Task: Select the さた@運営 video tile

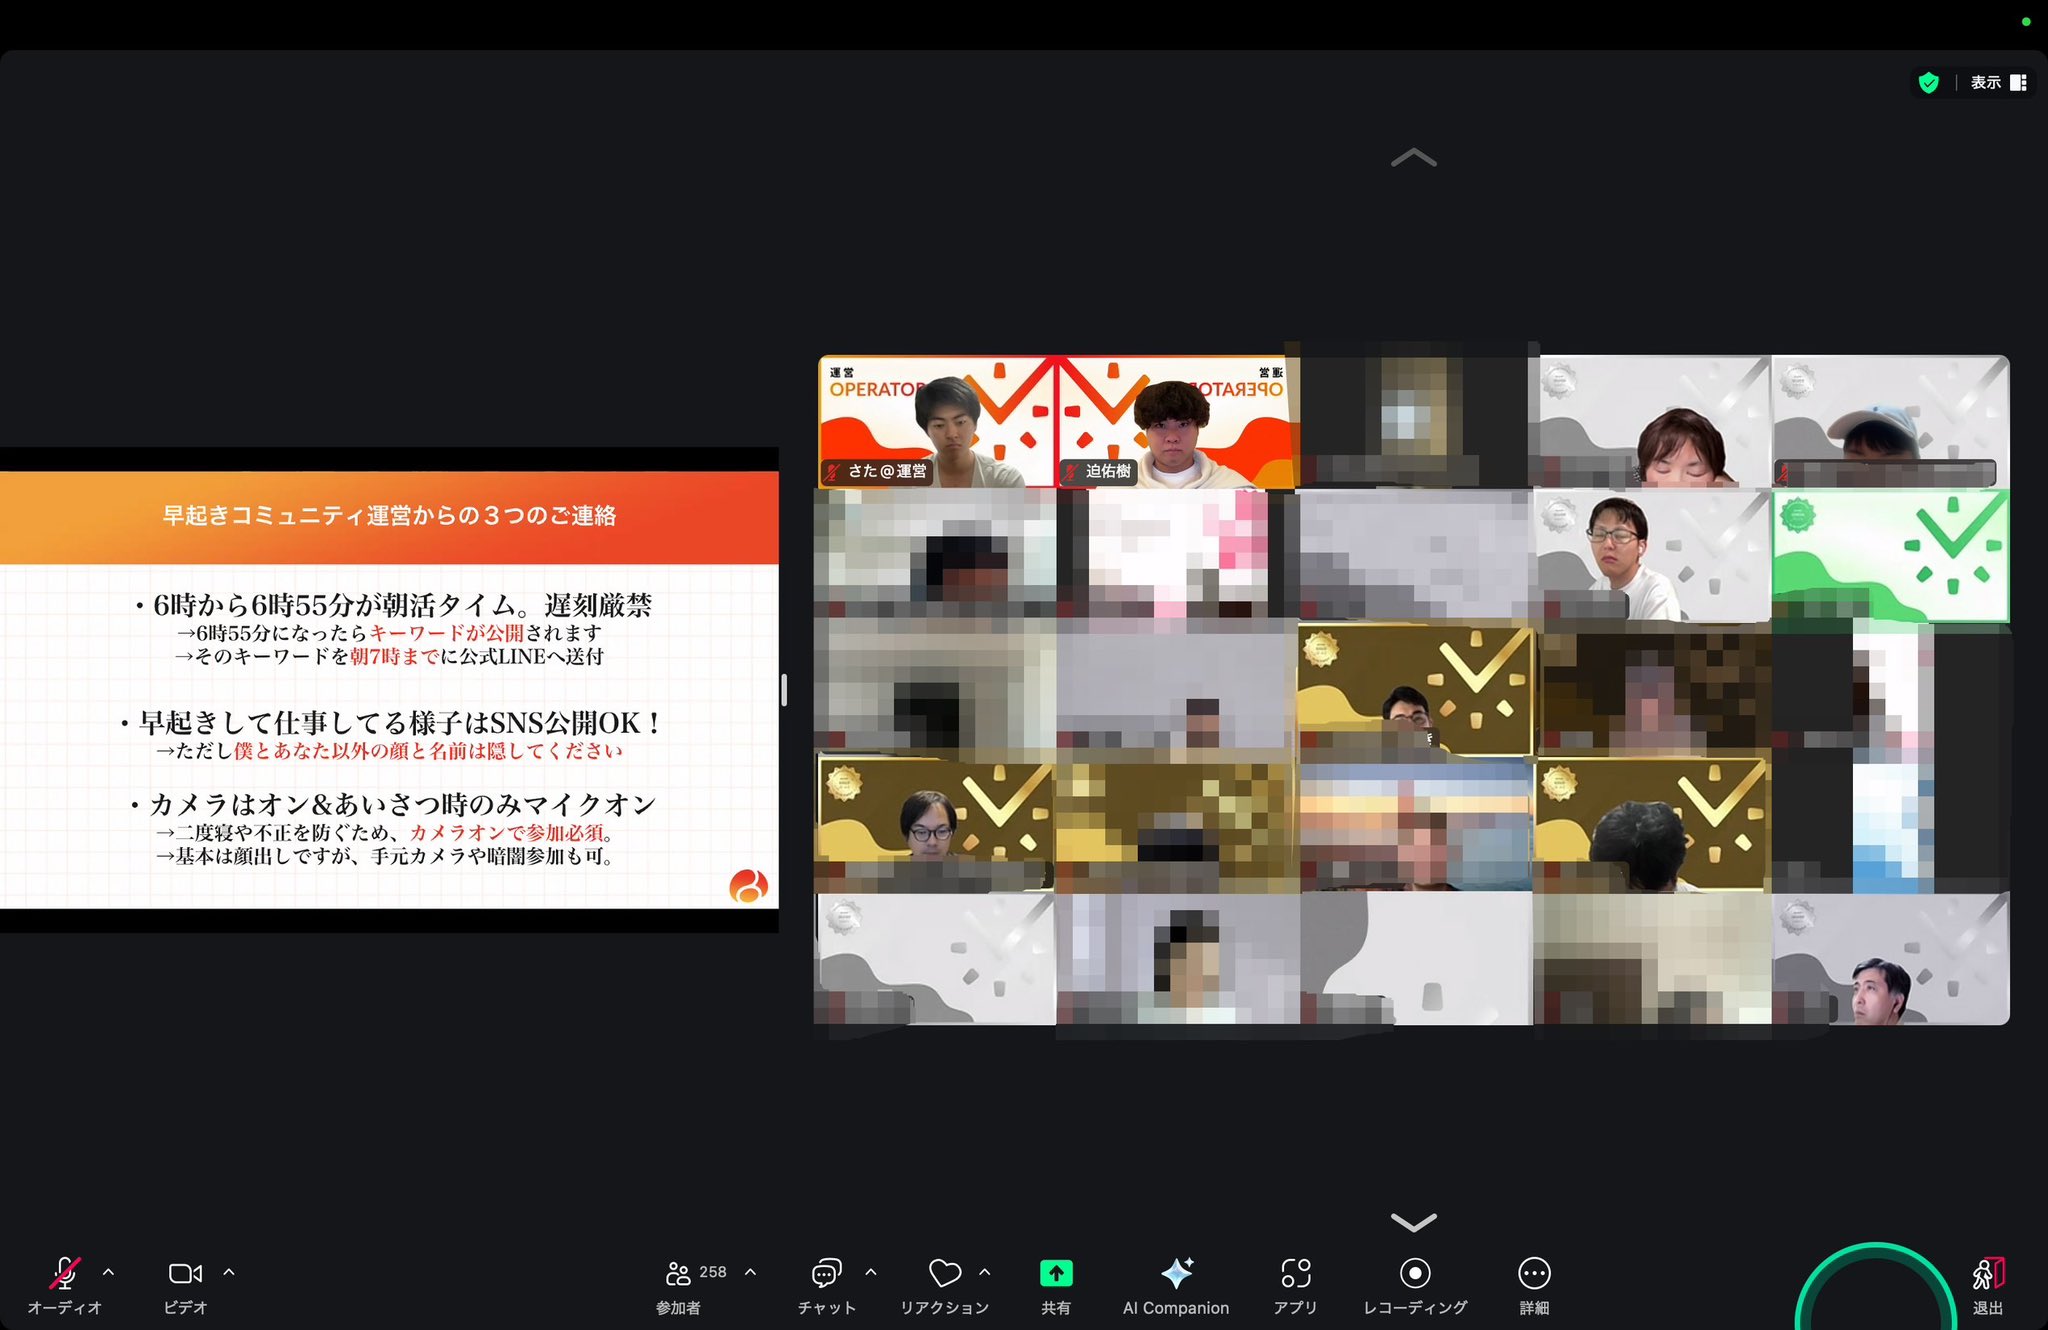Action: click(x=937, y=422)
